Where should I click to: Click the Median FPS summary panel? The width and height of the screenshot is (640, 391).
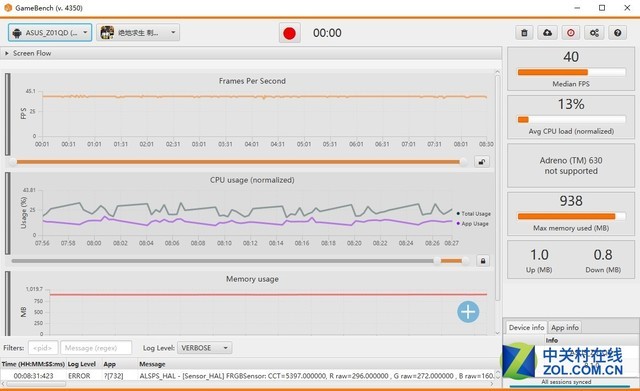tap(571, 69)
